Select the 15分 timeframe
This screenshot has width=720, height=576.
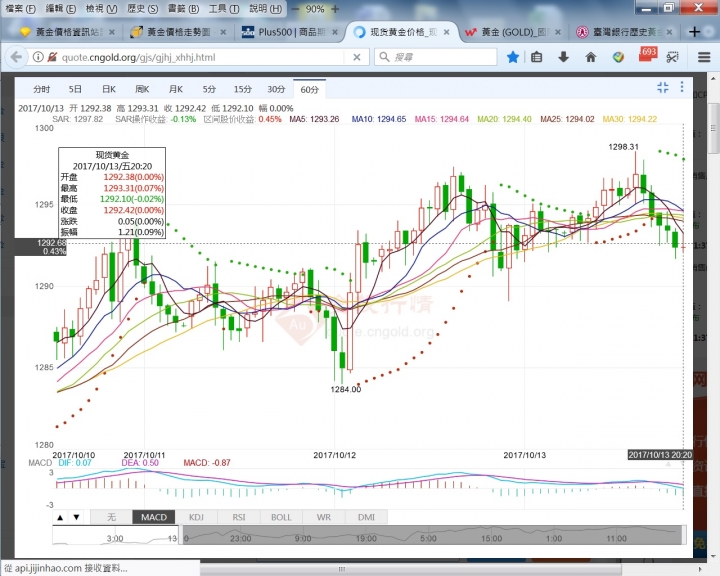pyautogui.click(x=242, y=89)
